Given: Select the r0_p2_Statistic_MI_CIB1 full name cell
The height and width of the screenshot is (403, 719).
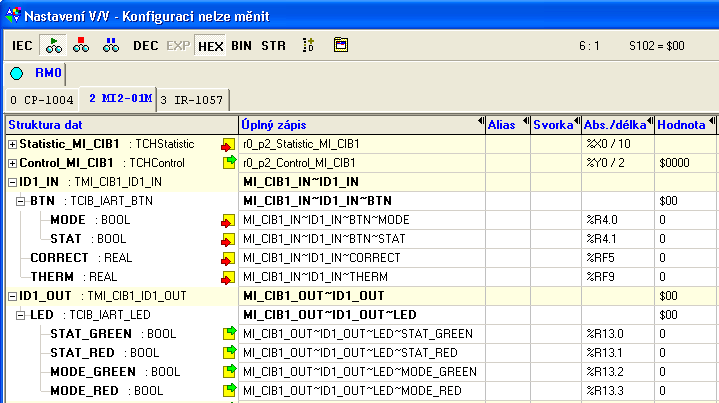Looking at the screenshot, I should [x=362, y=144].
